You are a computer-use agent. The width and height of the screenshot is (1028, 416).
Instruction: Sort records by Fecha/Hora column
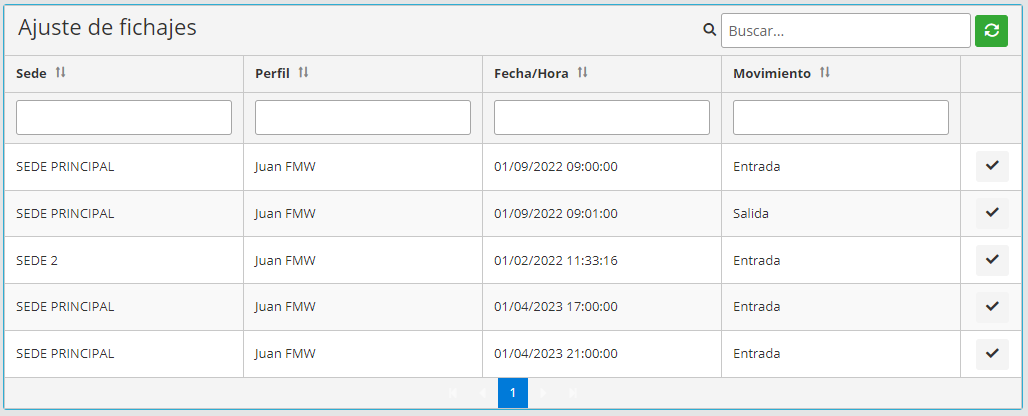click(x=582, y=73)
